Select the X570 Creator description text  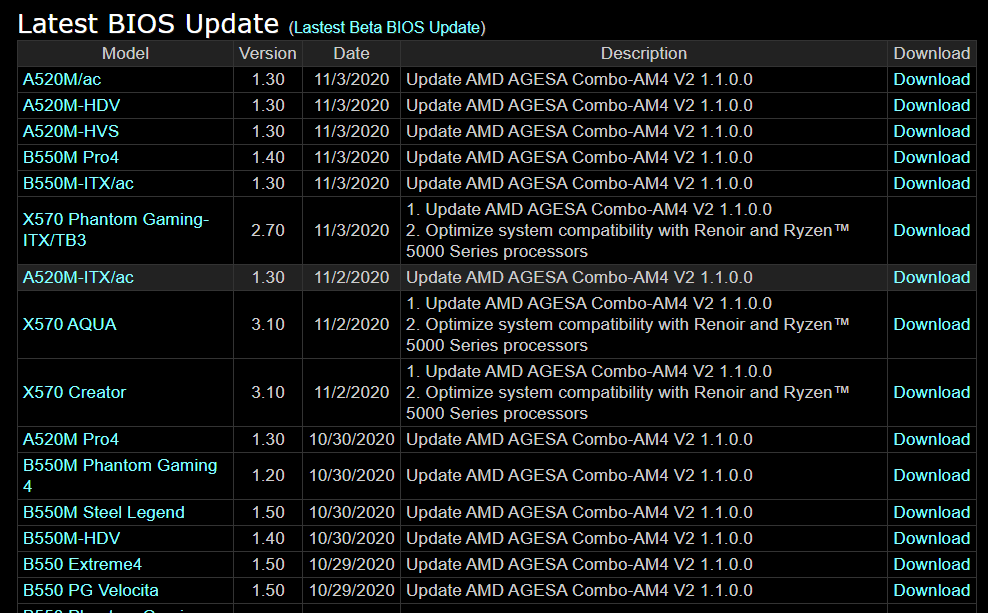pyautogui.click(x=628, y=392)
